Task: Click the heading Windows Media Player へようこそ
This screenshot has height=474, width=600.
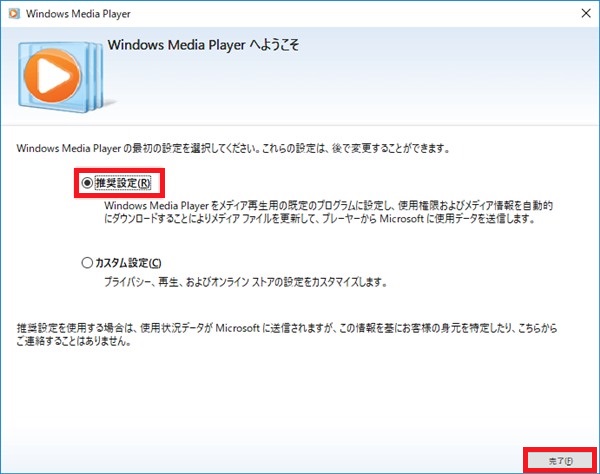Action: (203, 45)
